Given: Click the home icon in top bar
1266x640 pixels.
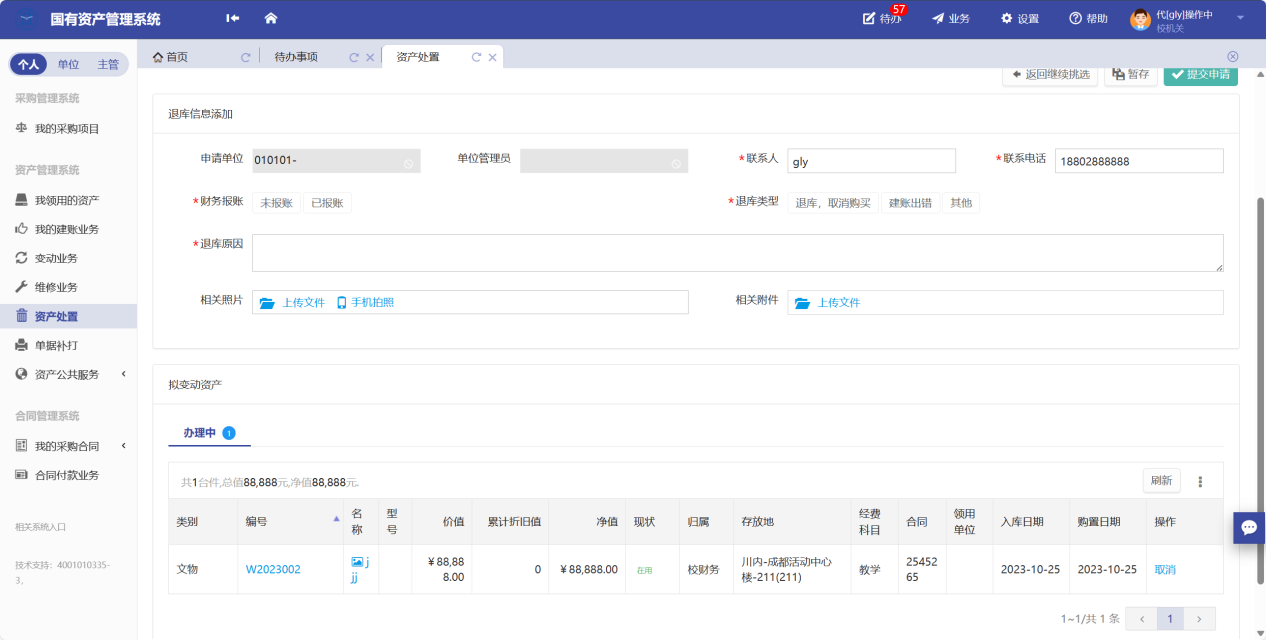Looking at the screenshot, I should click(x=270, y=18).
